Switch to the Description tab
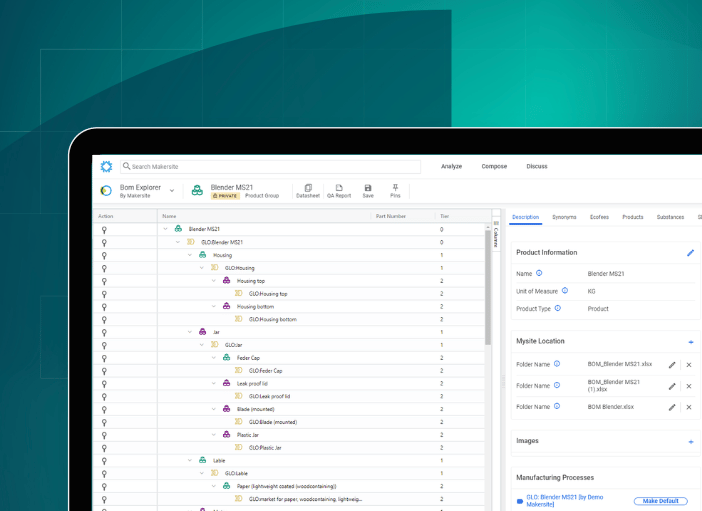The image size is (702, 511). click(526, 217)
